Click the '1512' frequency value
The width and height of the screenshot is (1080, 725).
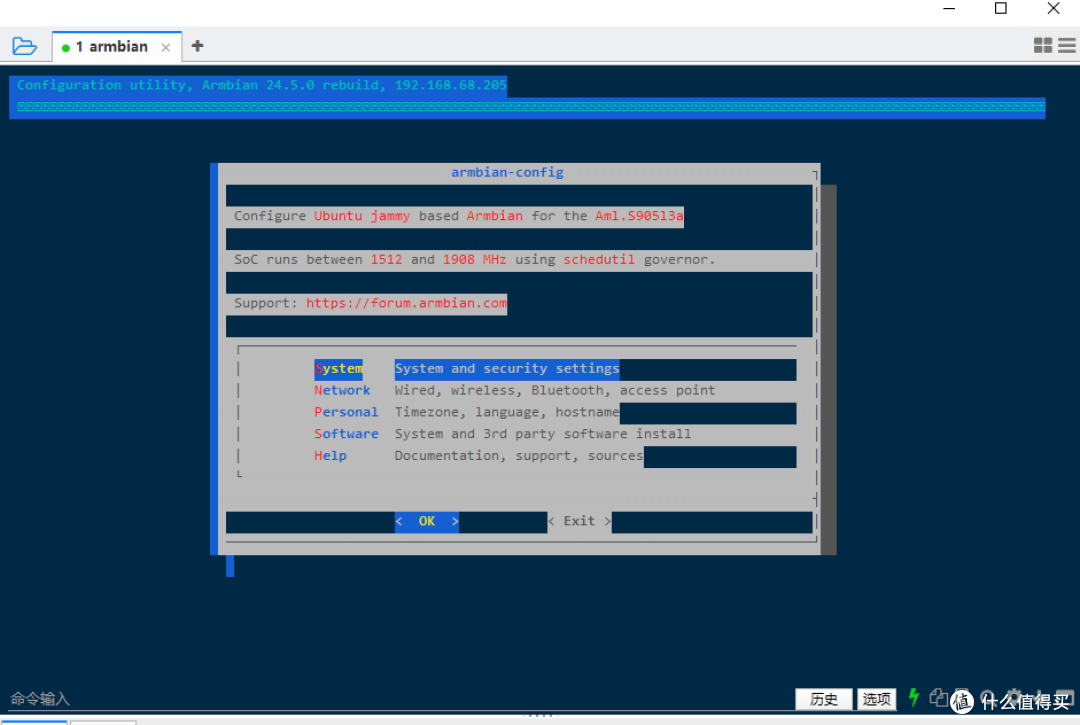click(x=386, y=260)
